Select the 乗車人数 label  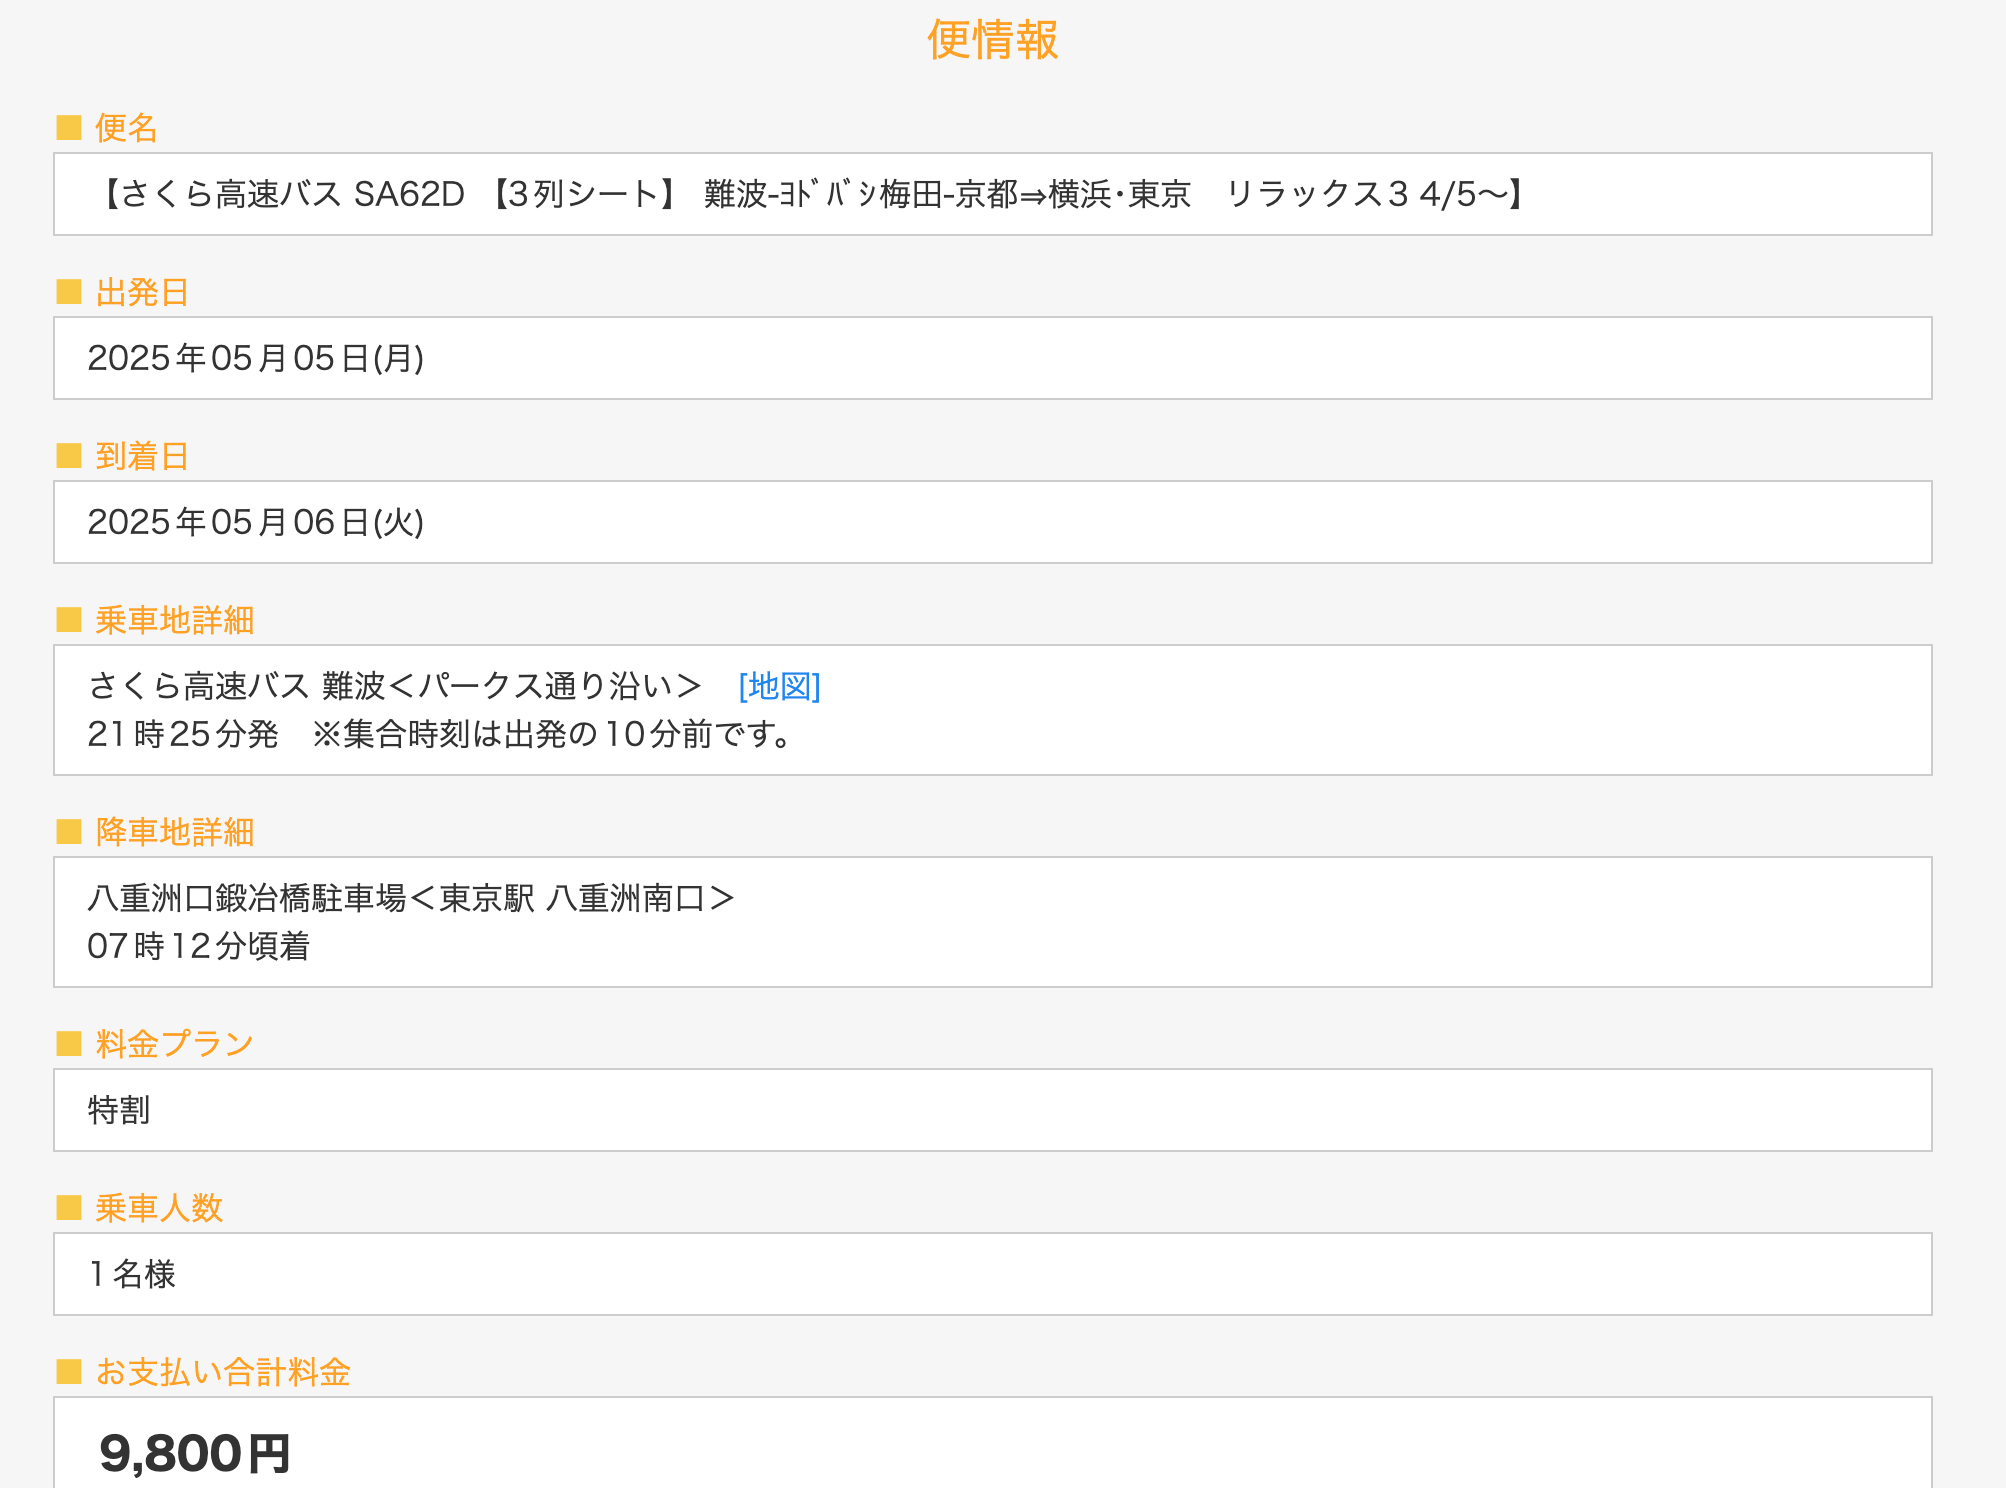pyautogui.click(x=158, y=1208)
